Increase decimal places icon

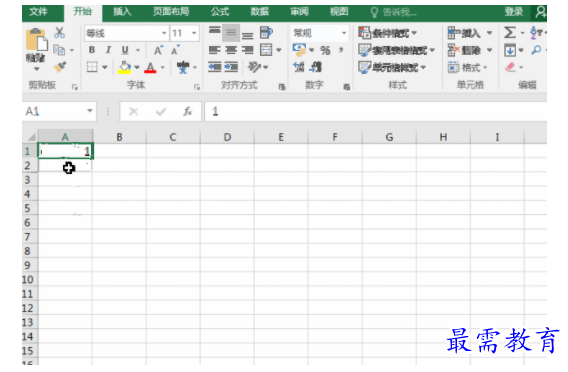pyautogui.click(x=299, y=67)
